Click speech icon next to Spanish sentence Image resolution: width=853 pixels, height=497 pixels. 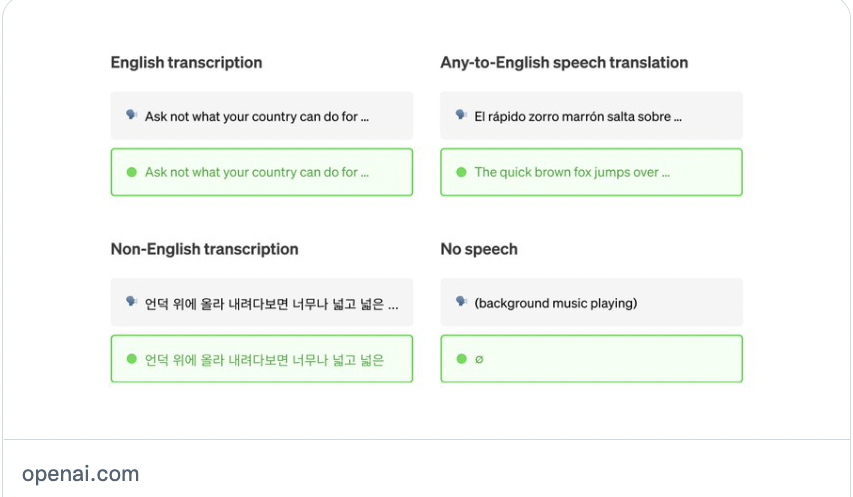click(x=461, y=115)
